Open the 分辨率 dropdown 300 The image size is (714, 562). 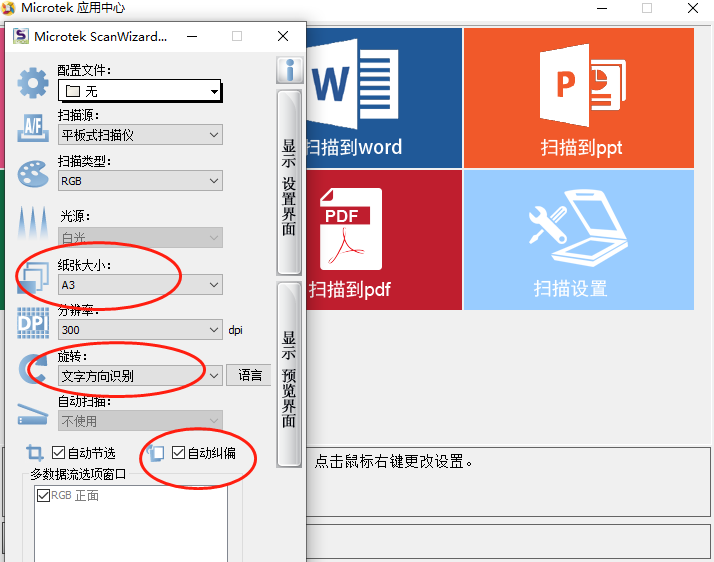[x=140, y=329]
